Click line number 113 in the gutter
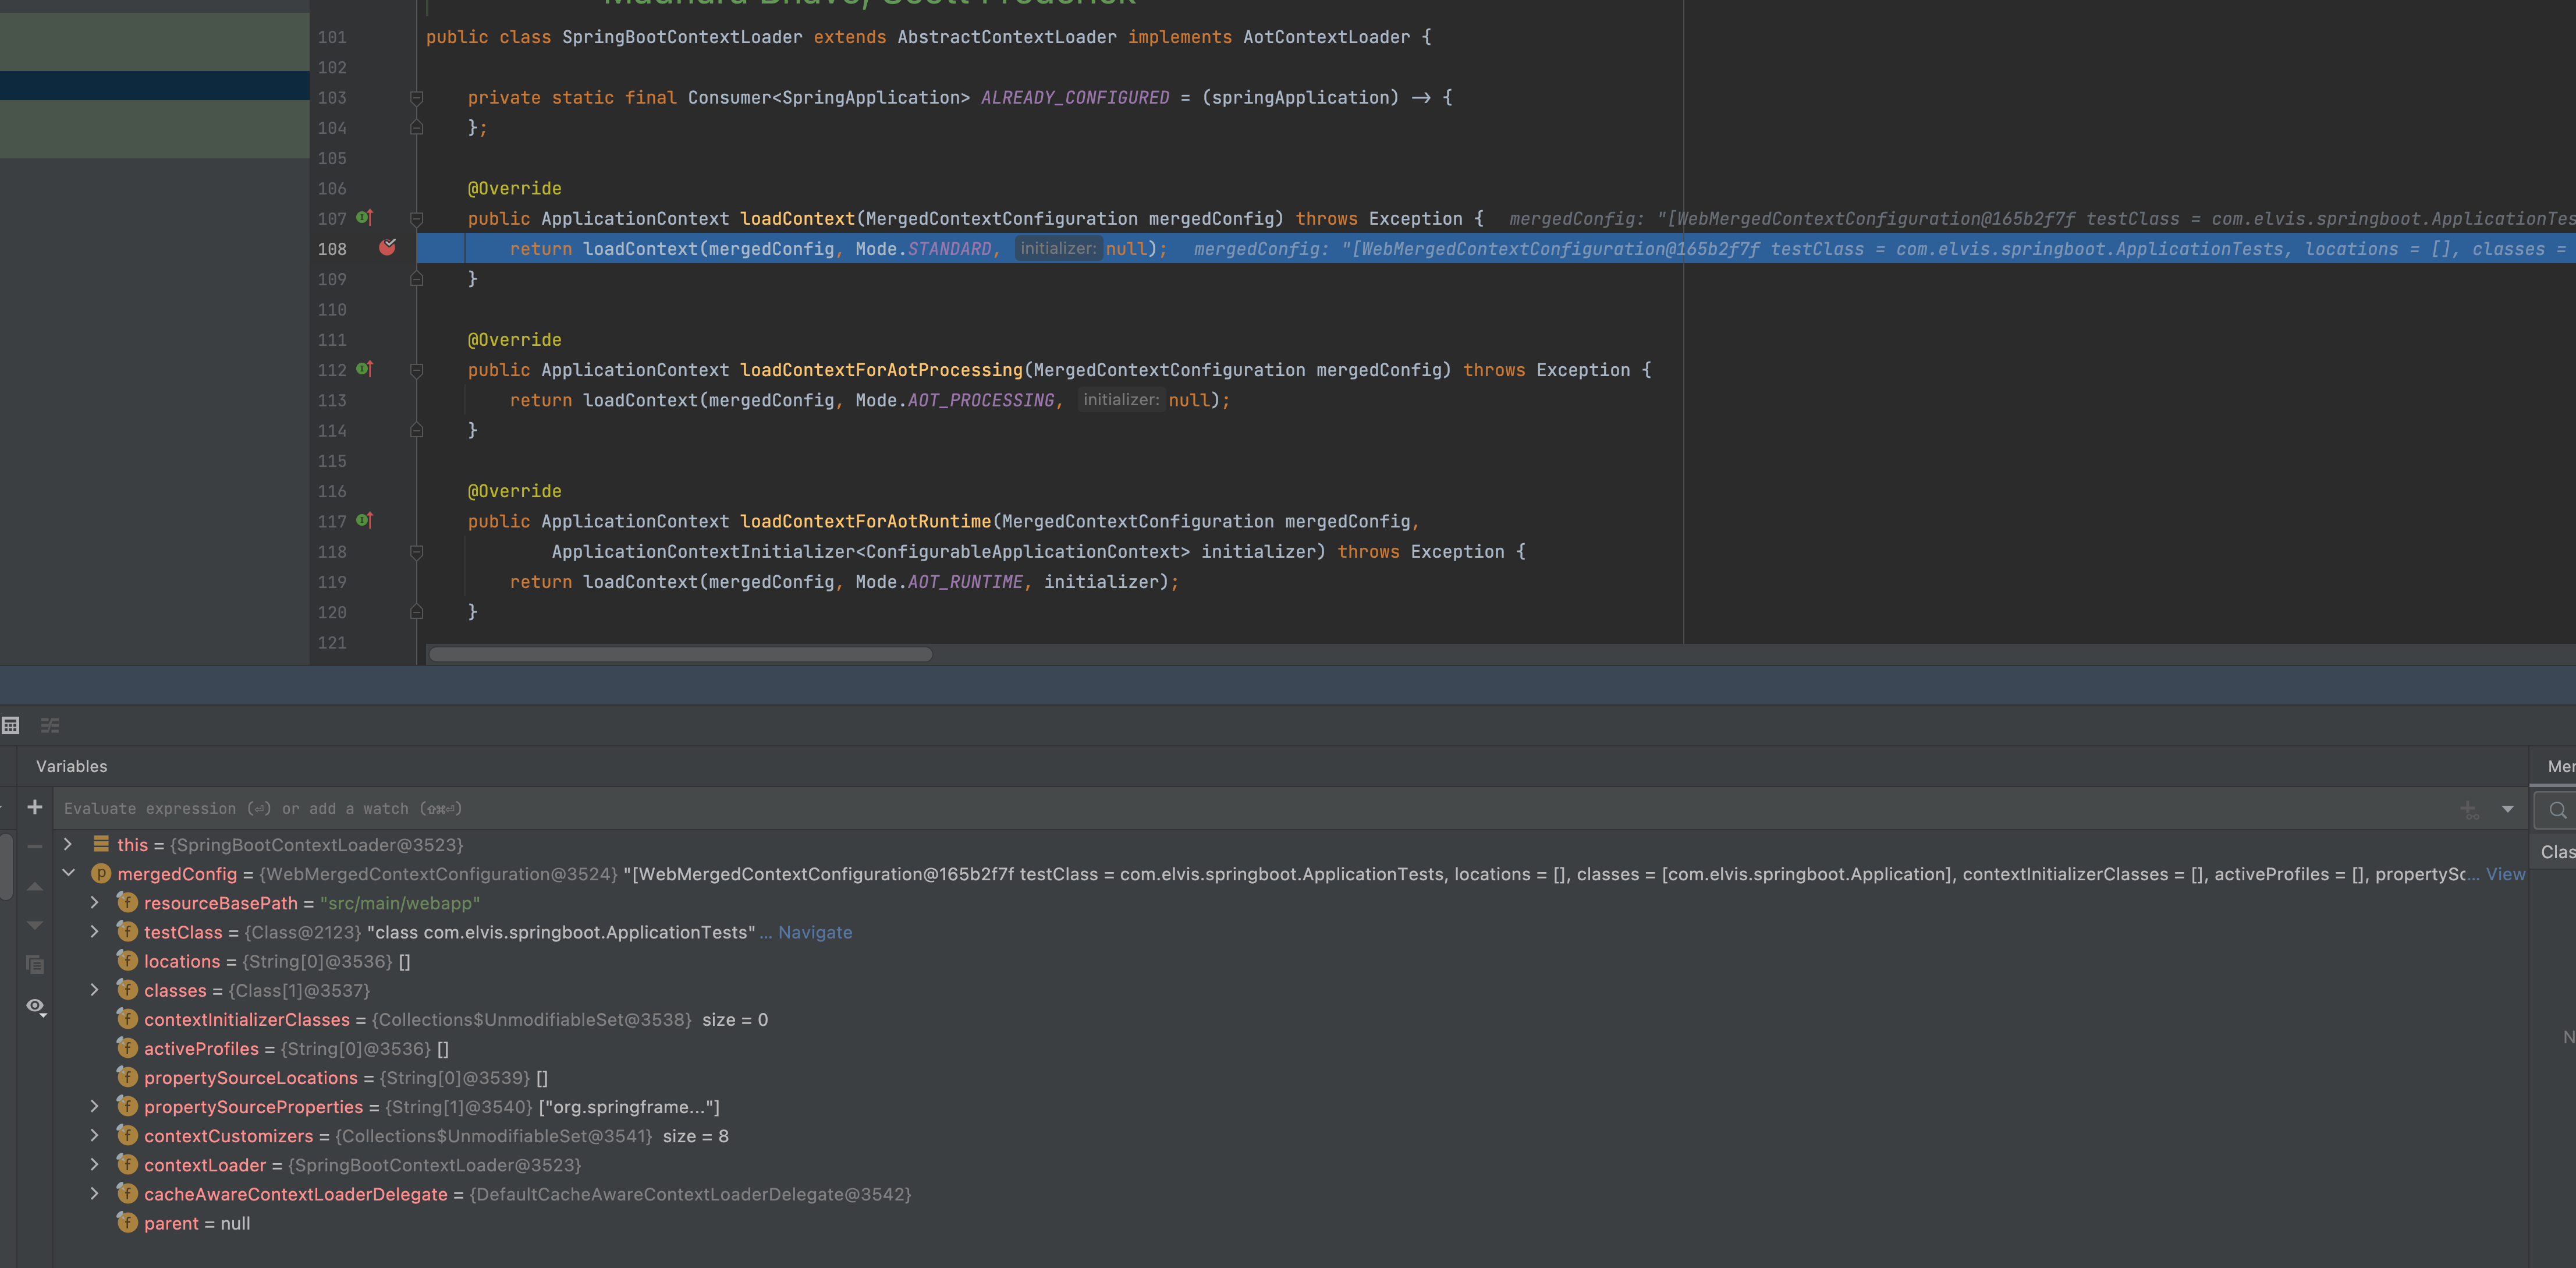 (332, 400)
